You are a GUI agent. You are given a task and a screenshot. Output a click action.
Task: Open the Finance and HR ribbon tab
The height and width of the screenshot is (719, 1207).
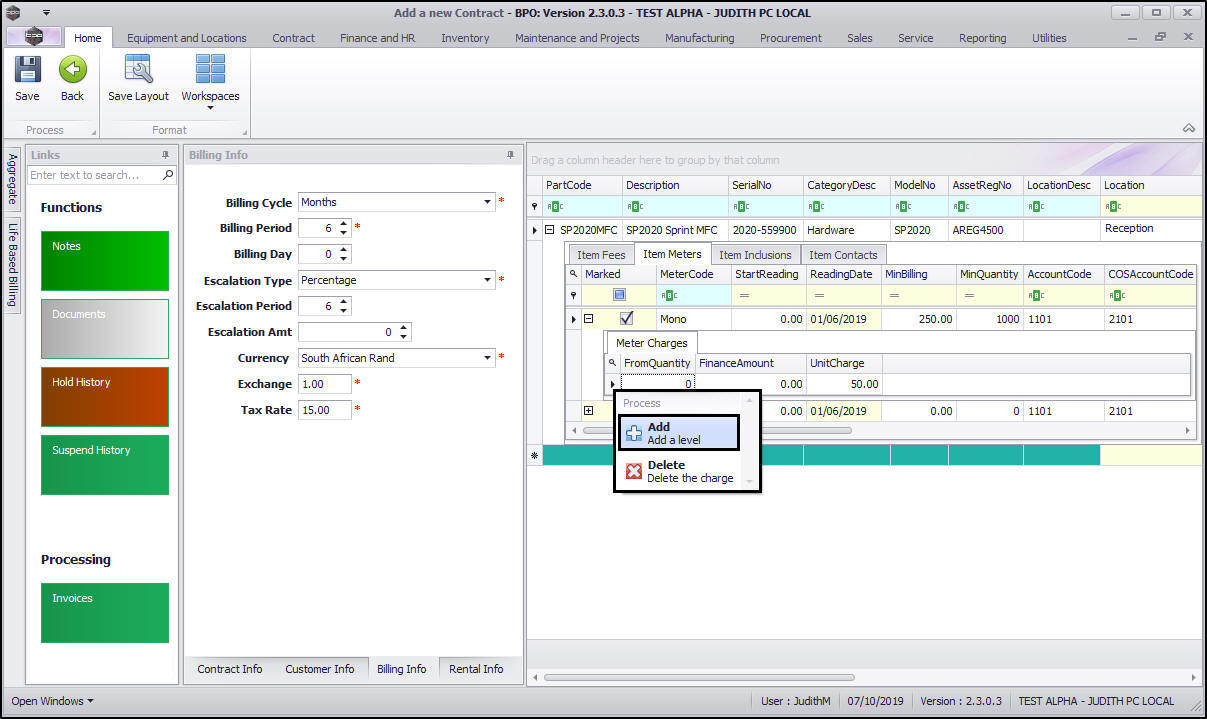click(377, 38)
